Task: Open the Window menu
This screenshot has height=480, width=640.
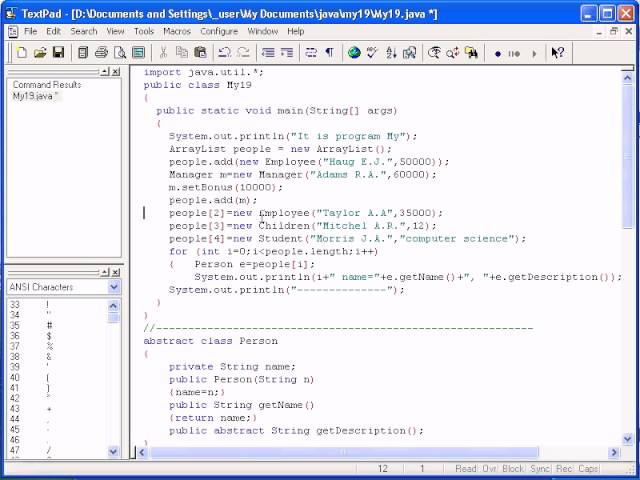Action: click(x=262, y=31)
